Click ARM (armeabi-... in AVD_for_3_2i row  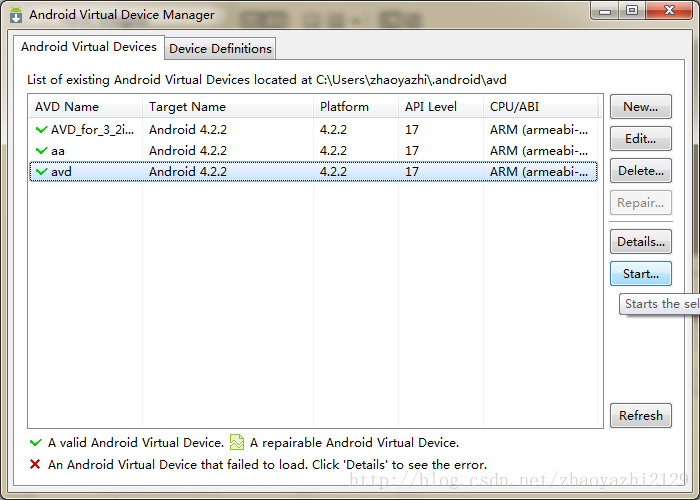539,129
